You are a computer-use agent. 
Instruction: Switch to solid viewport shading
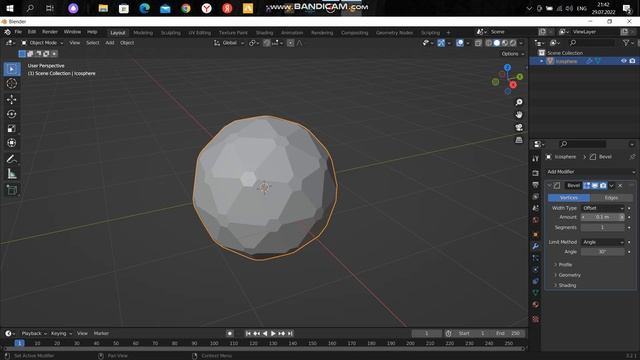click(497, 43)
